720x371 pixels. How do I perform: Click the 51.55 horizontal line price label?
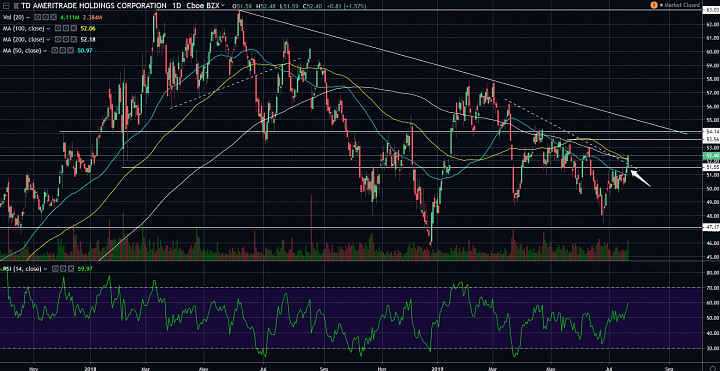711,168
